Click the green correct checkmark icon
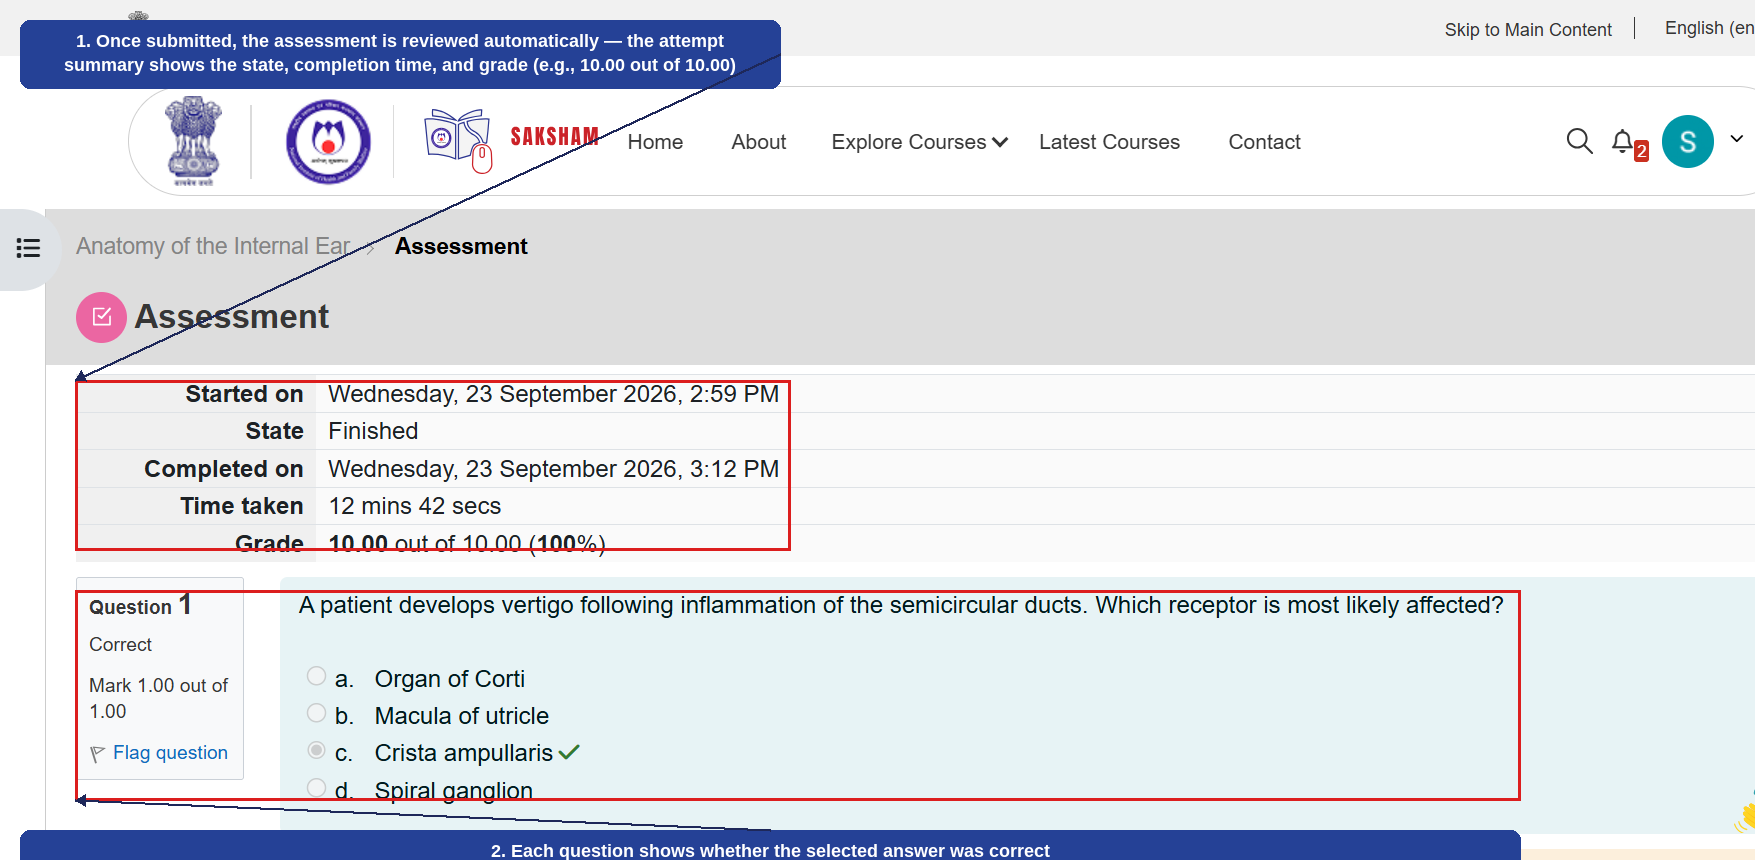1755x860 pixels. click(569, 752)
